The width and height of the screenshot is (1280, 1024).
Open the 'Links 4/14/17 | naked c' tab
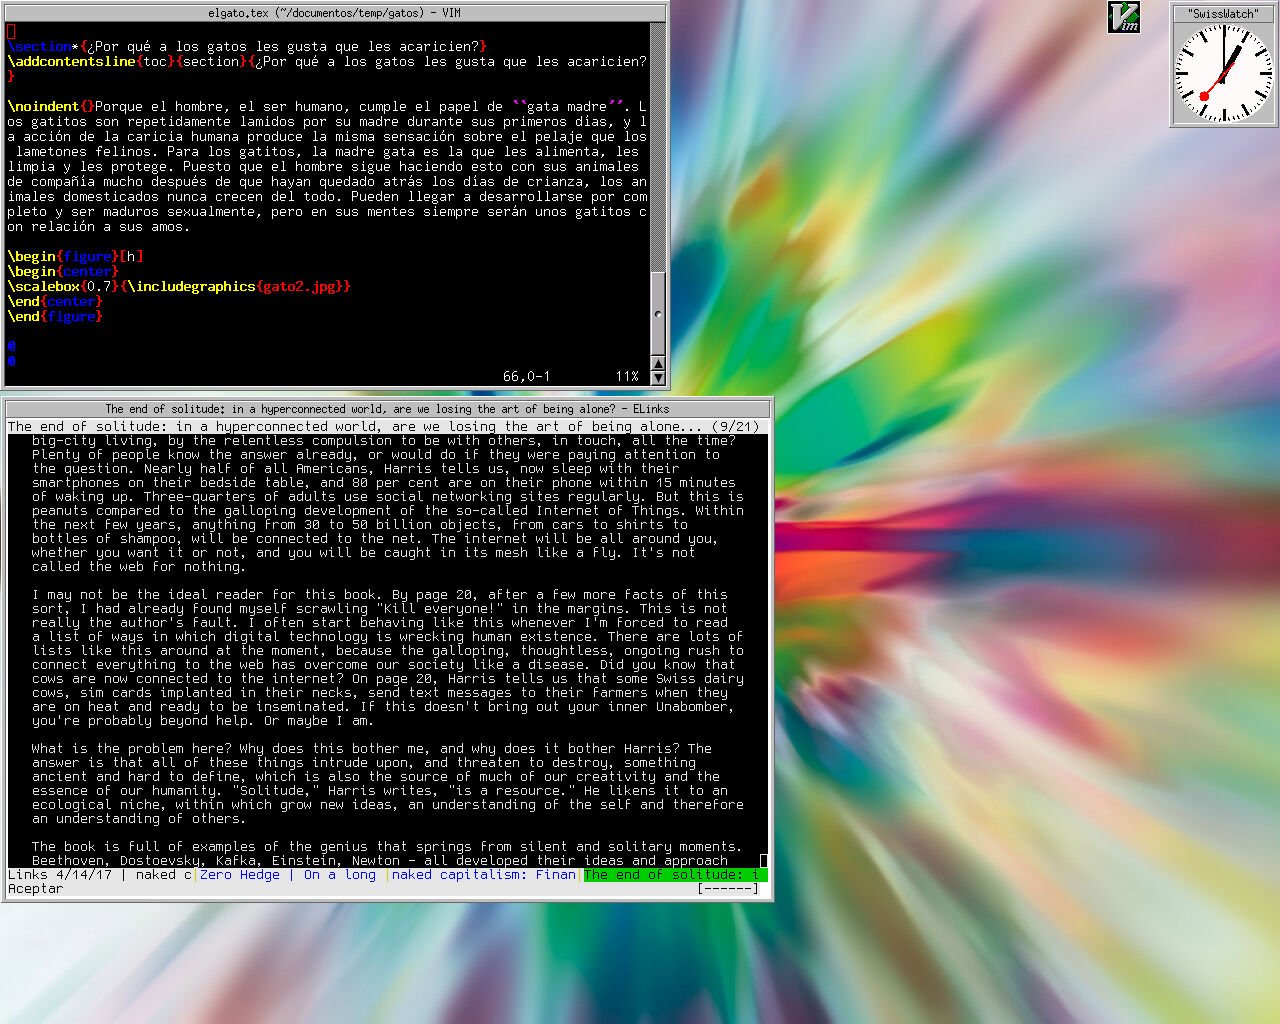(100, 875)
